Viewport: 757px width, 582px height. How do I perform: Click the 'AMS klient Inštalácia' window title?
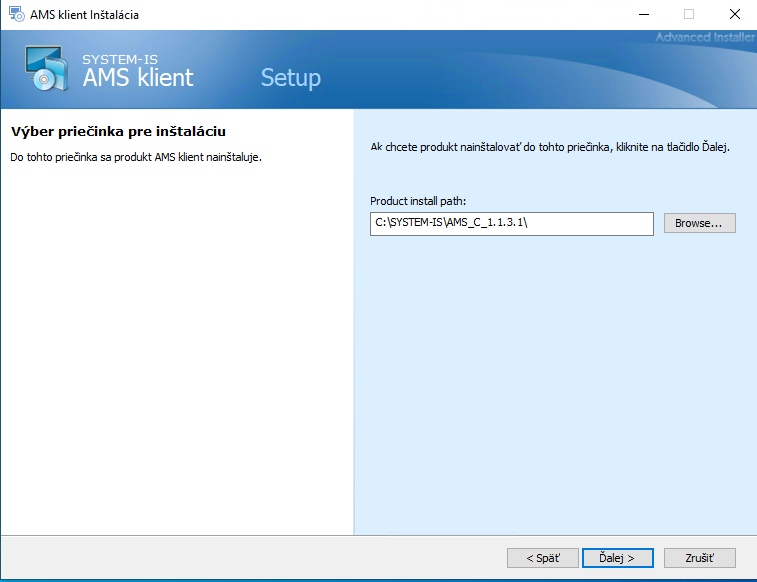coord(84,15)
